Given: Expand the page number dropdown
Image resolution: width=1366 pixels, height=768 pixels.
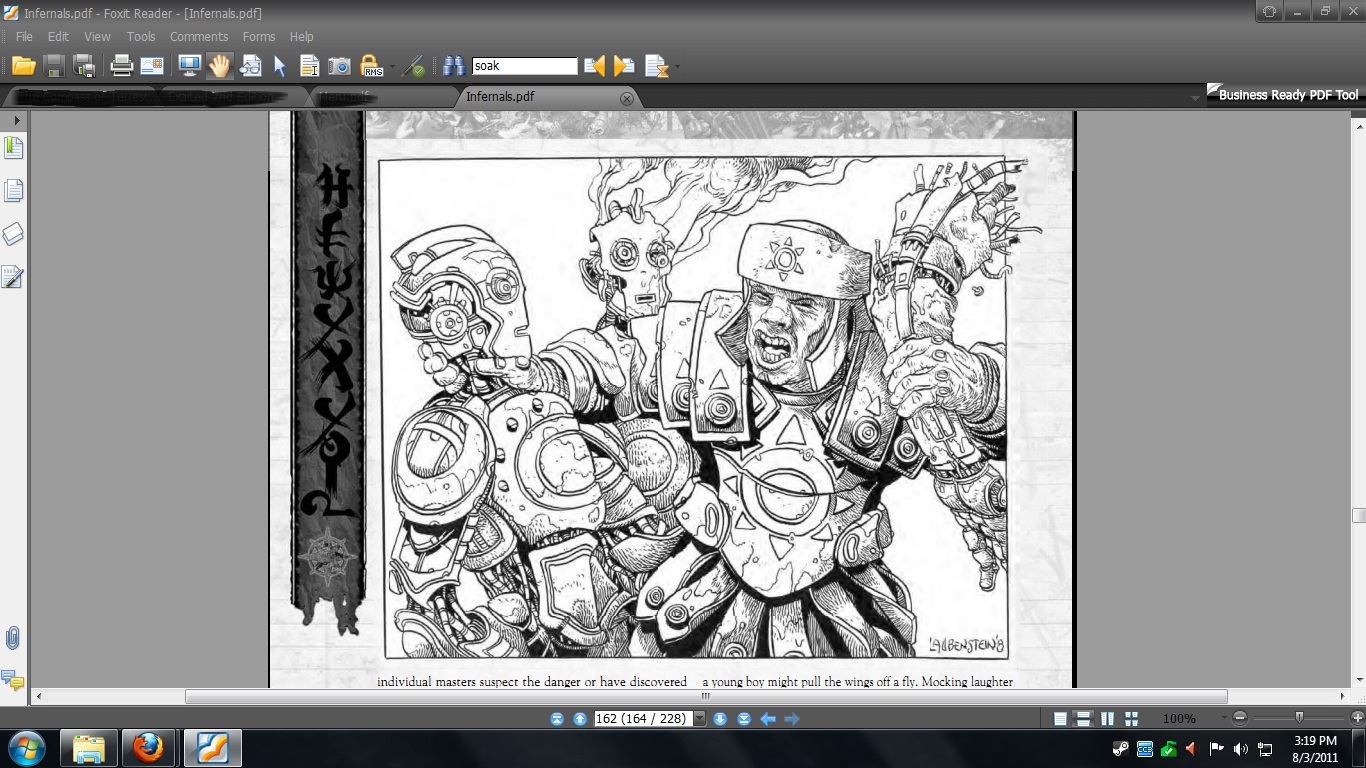Looking at the screenshot, I should (700, 719).
